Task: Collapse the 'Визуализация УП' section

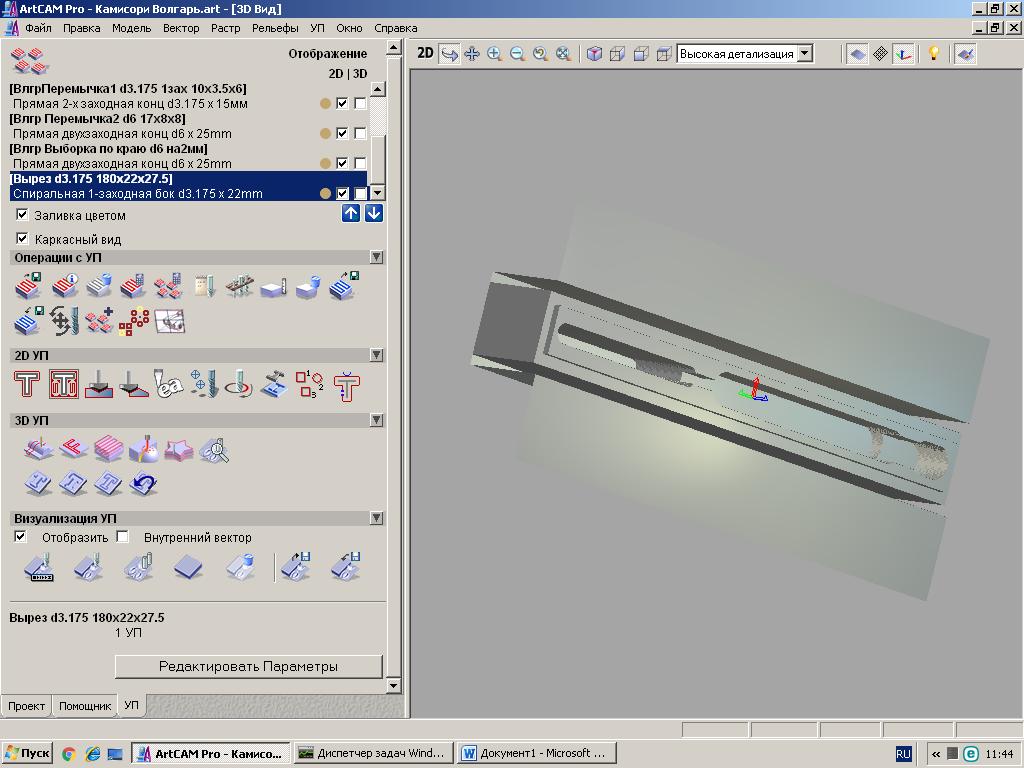Action: click(376, 518)
